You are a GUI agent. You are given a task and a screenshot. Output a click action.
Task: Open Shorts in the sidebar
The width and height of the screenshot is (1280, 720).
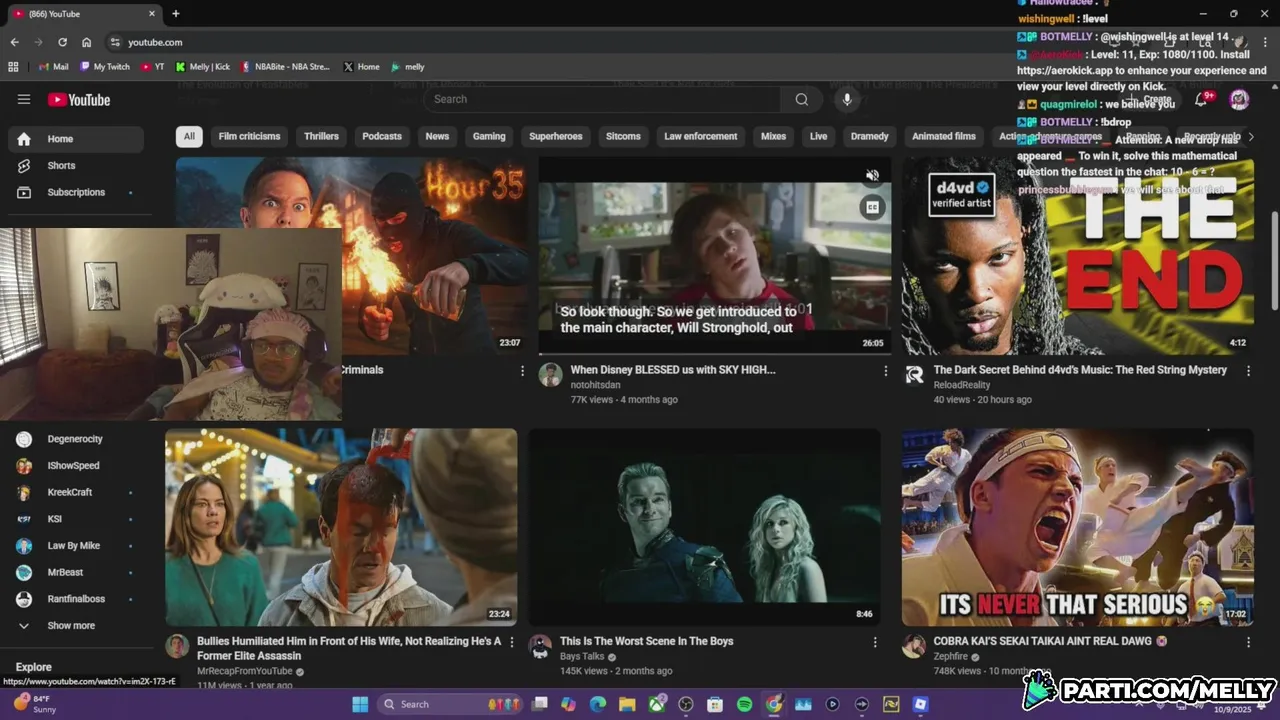pyautogui.click(x=76, y=165)
